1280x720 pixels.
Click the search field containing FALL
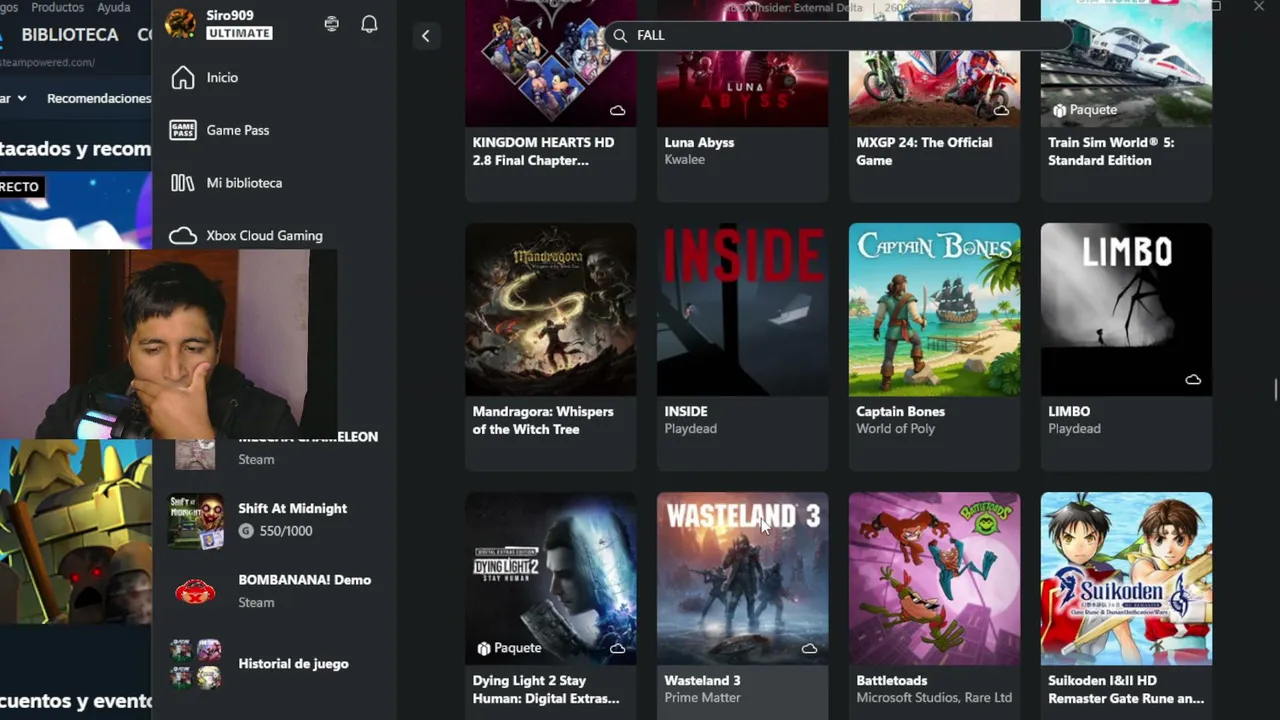(x=838, y=35)
